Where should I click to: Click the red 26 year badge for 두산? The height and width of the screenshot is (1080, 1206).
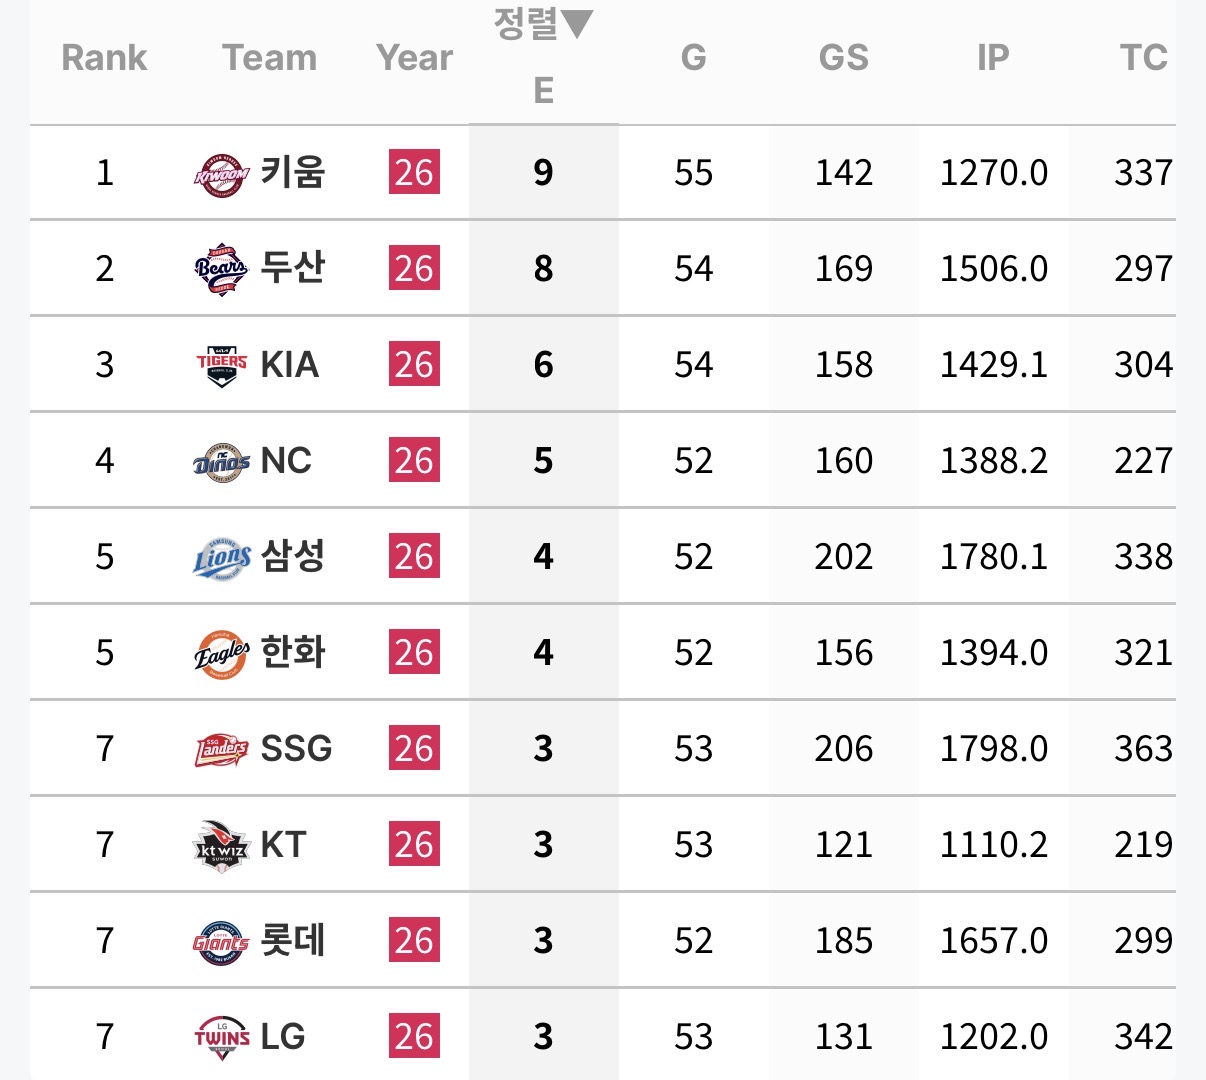414,268
